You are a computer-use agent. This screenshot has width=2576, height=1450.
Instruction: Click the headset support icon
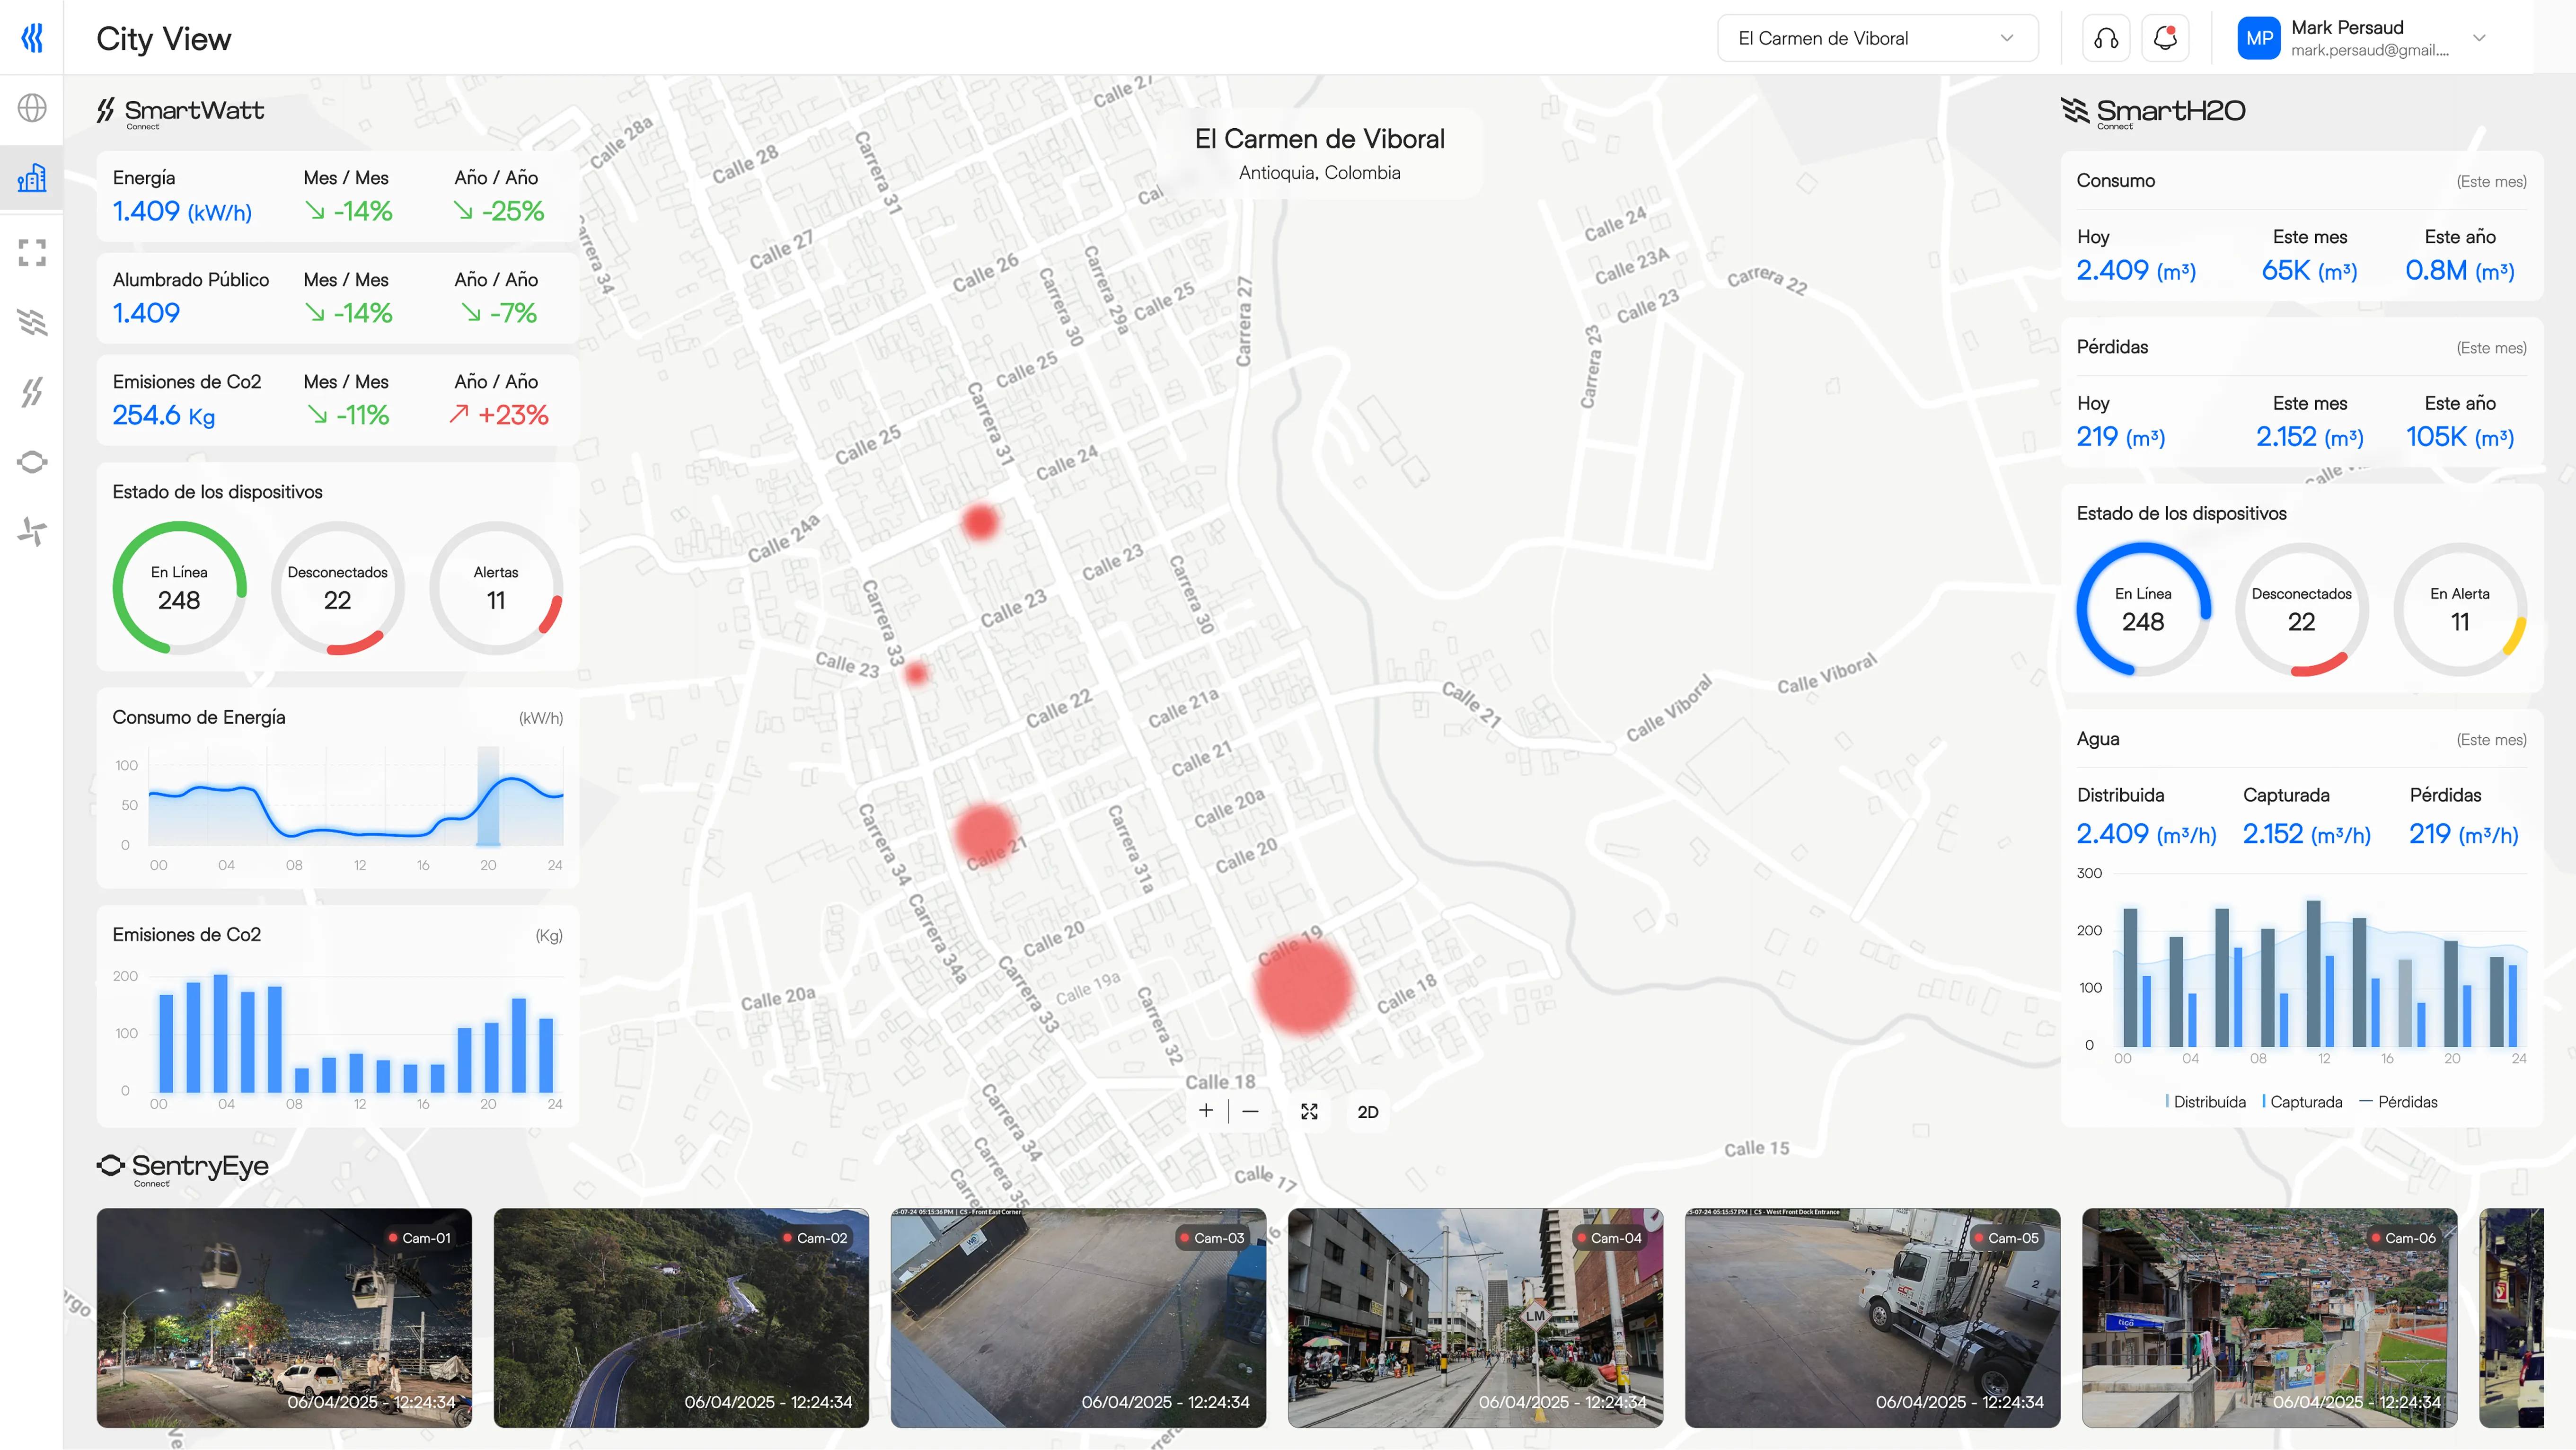[x=2106, y=38]
